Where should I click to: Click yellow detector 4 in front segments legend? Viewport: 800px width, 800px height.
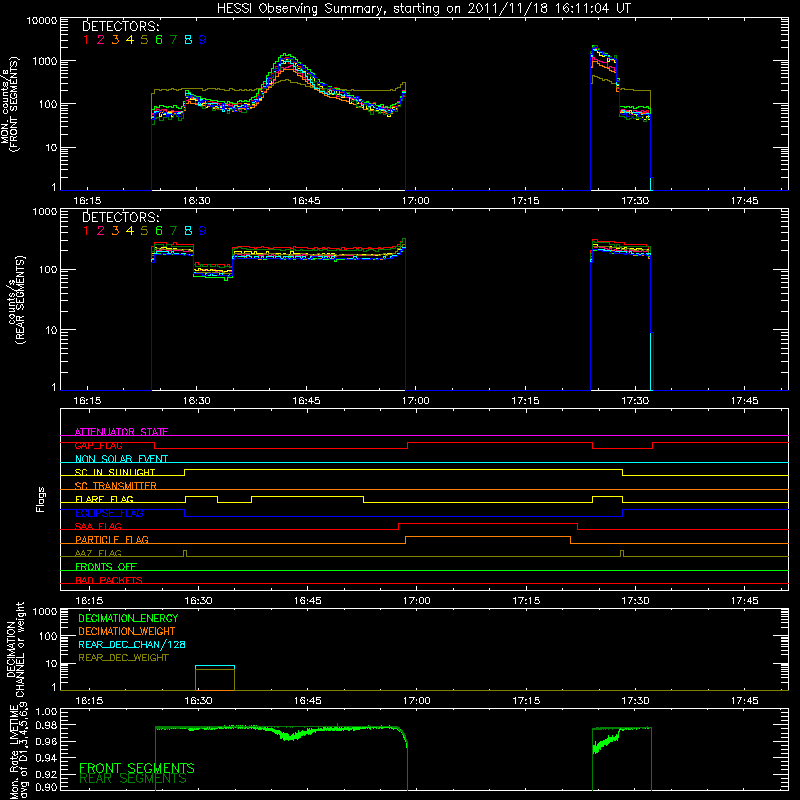(130, 39)
